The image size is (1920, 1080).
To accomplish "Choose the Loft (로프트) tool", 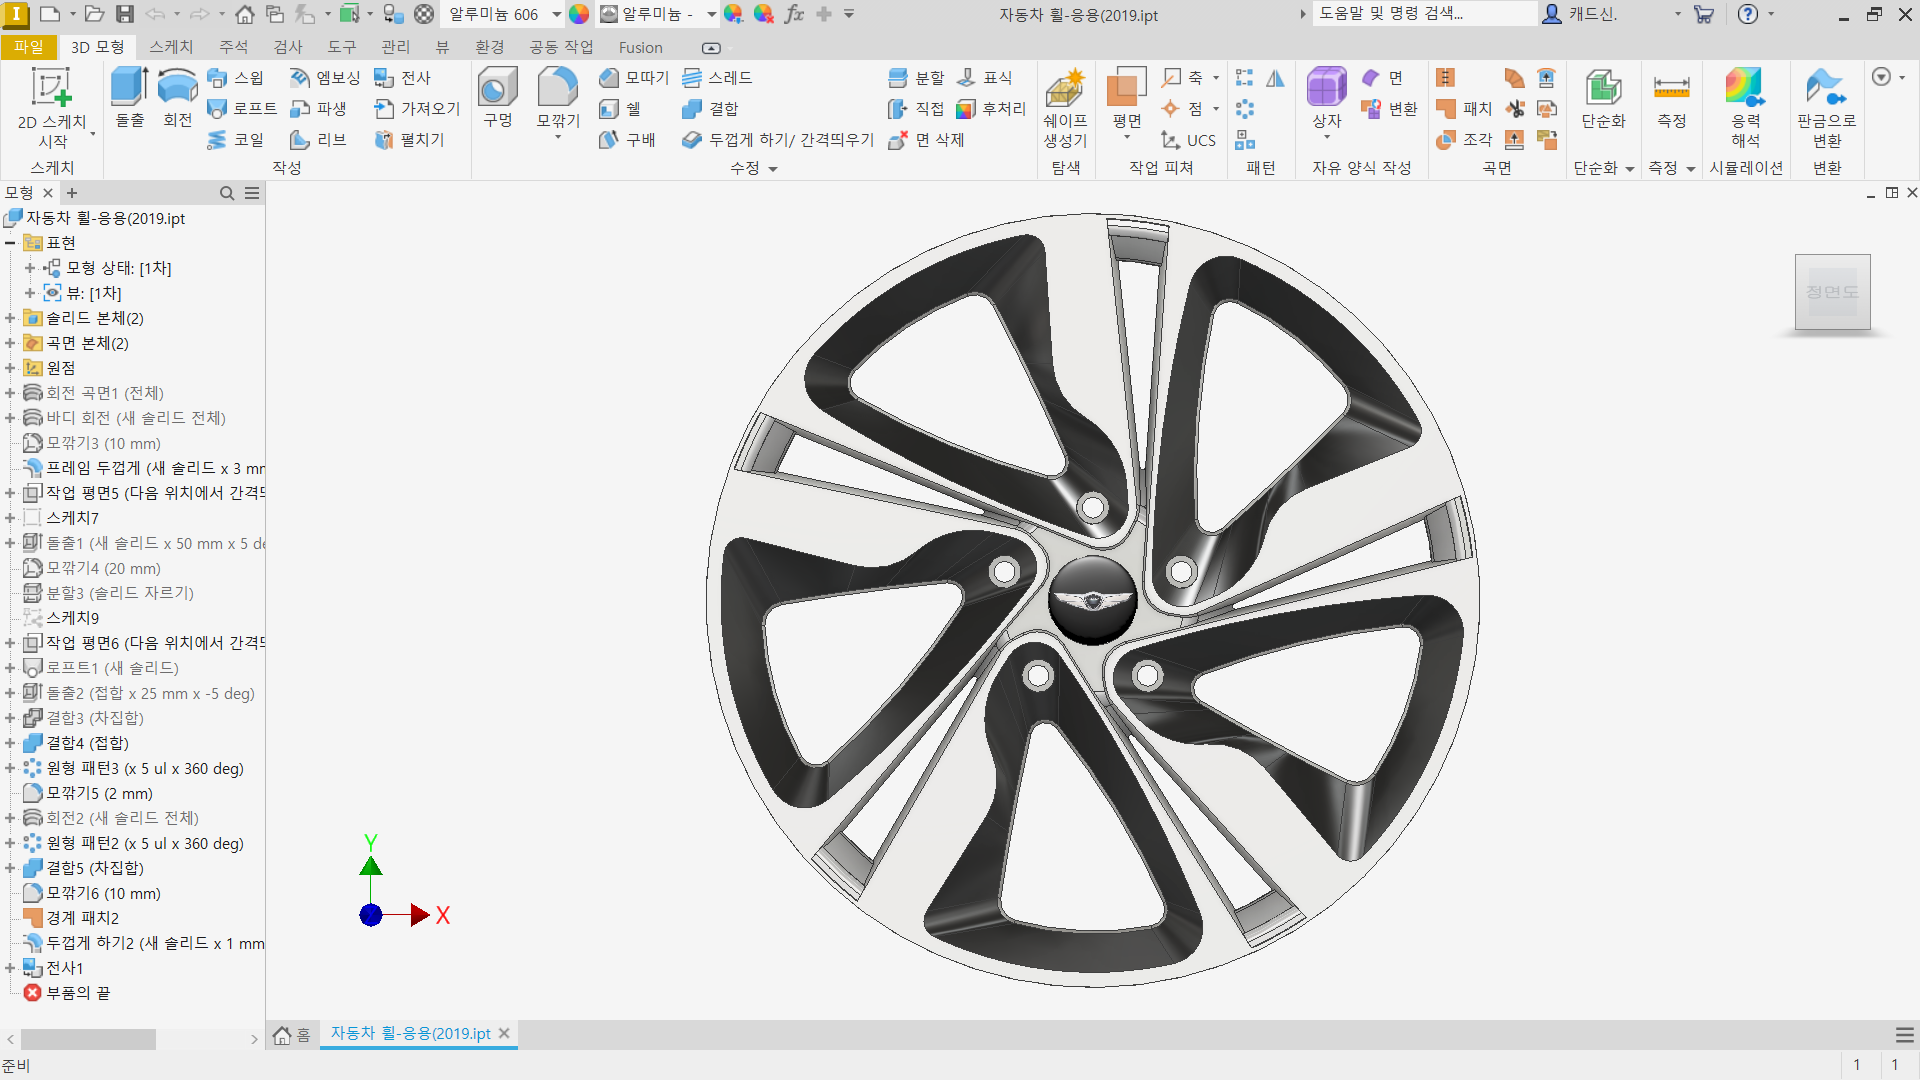I will point(242,109).
